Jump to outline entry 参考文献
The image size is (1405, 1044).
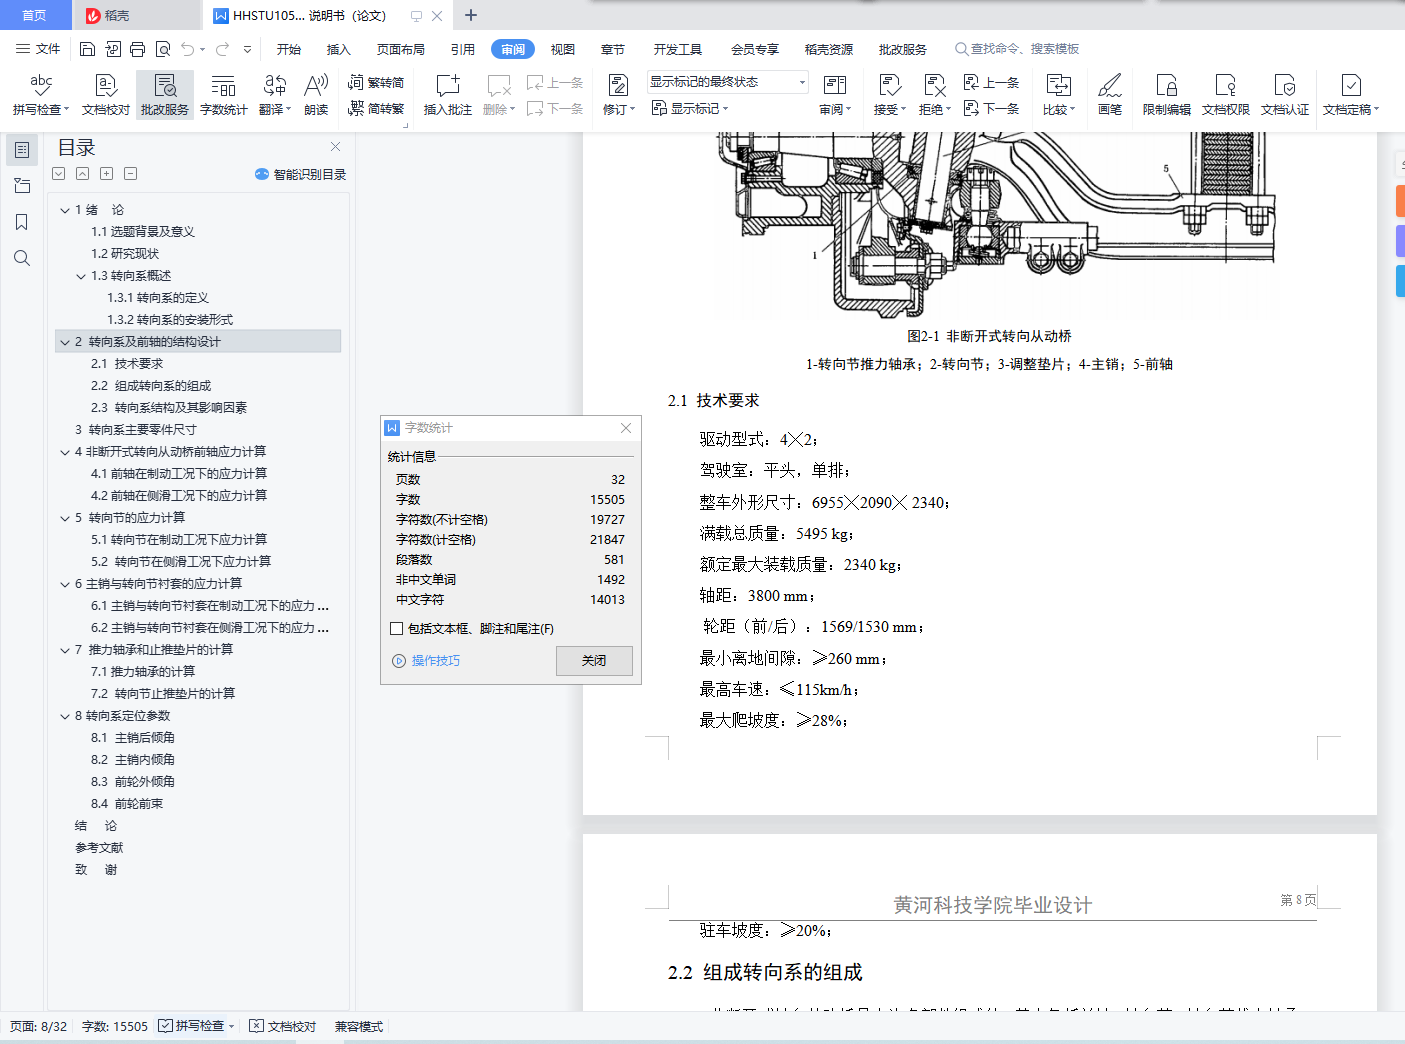(x=99, y=848)
